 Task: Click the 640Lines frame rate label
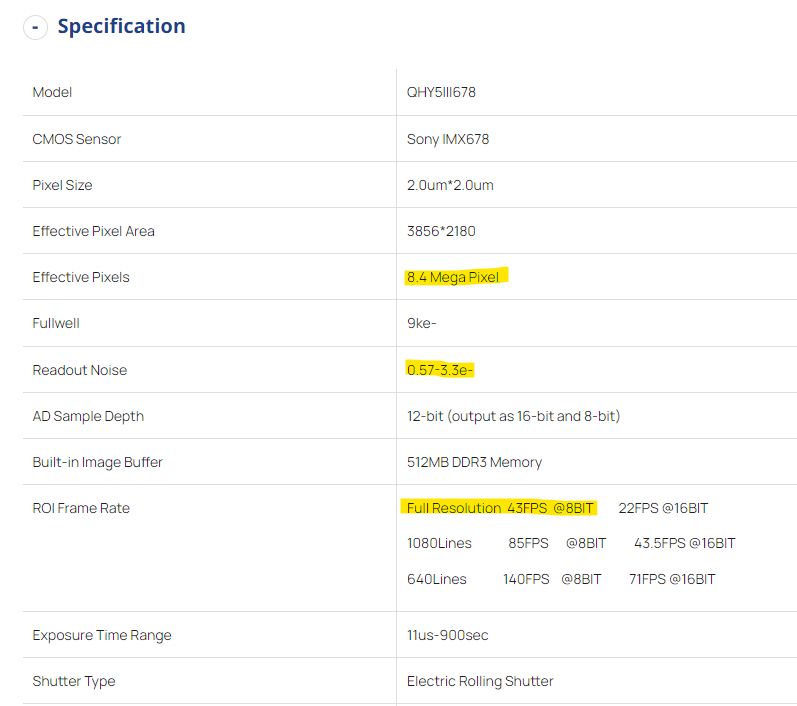(x=436, y=579)
